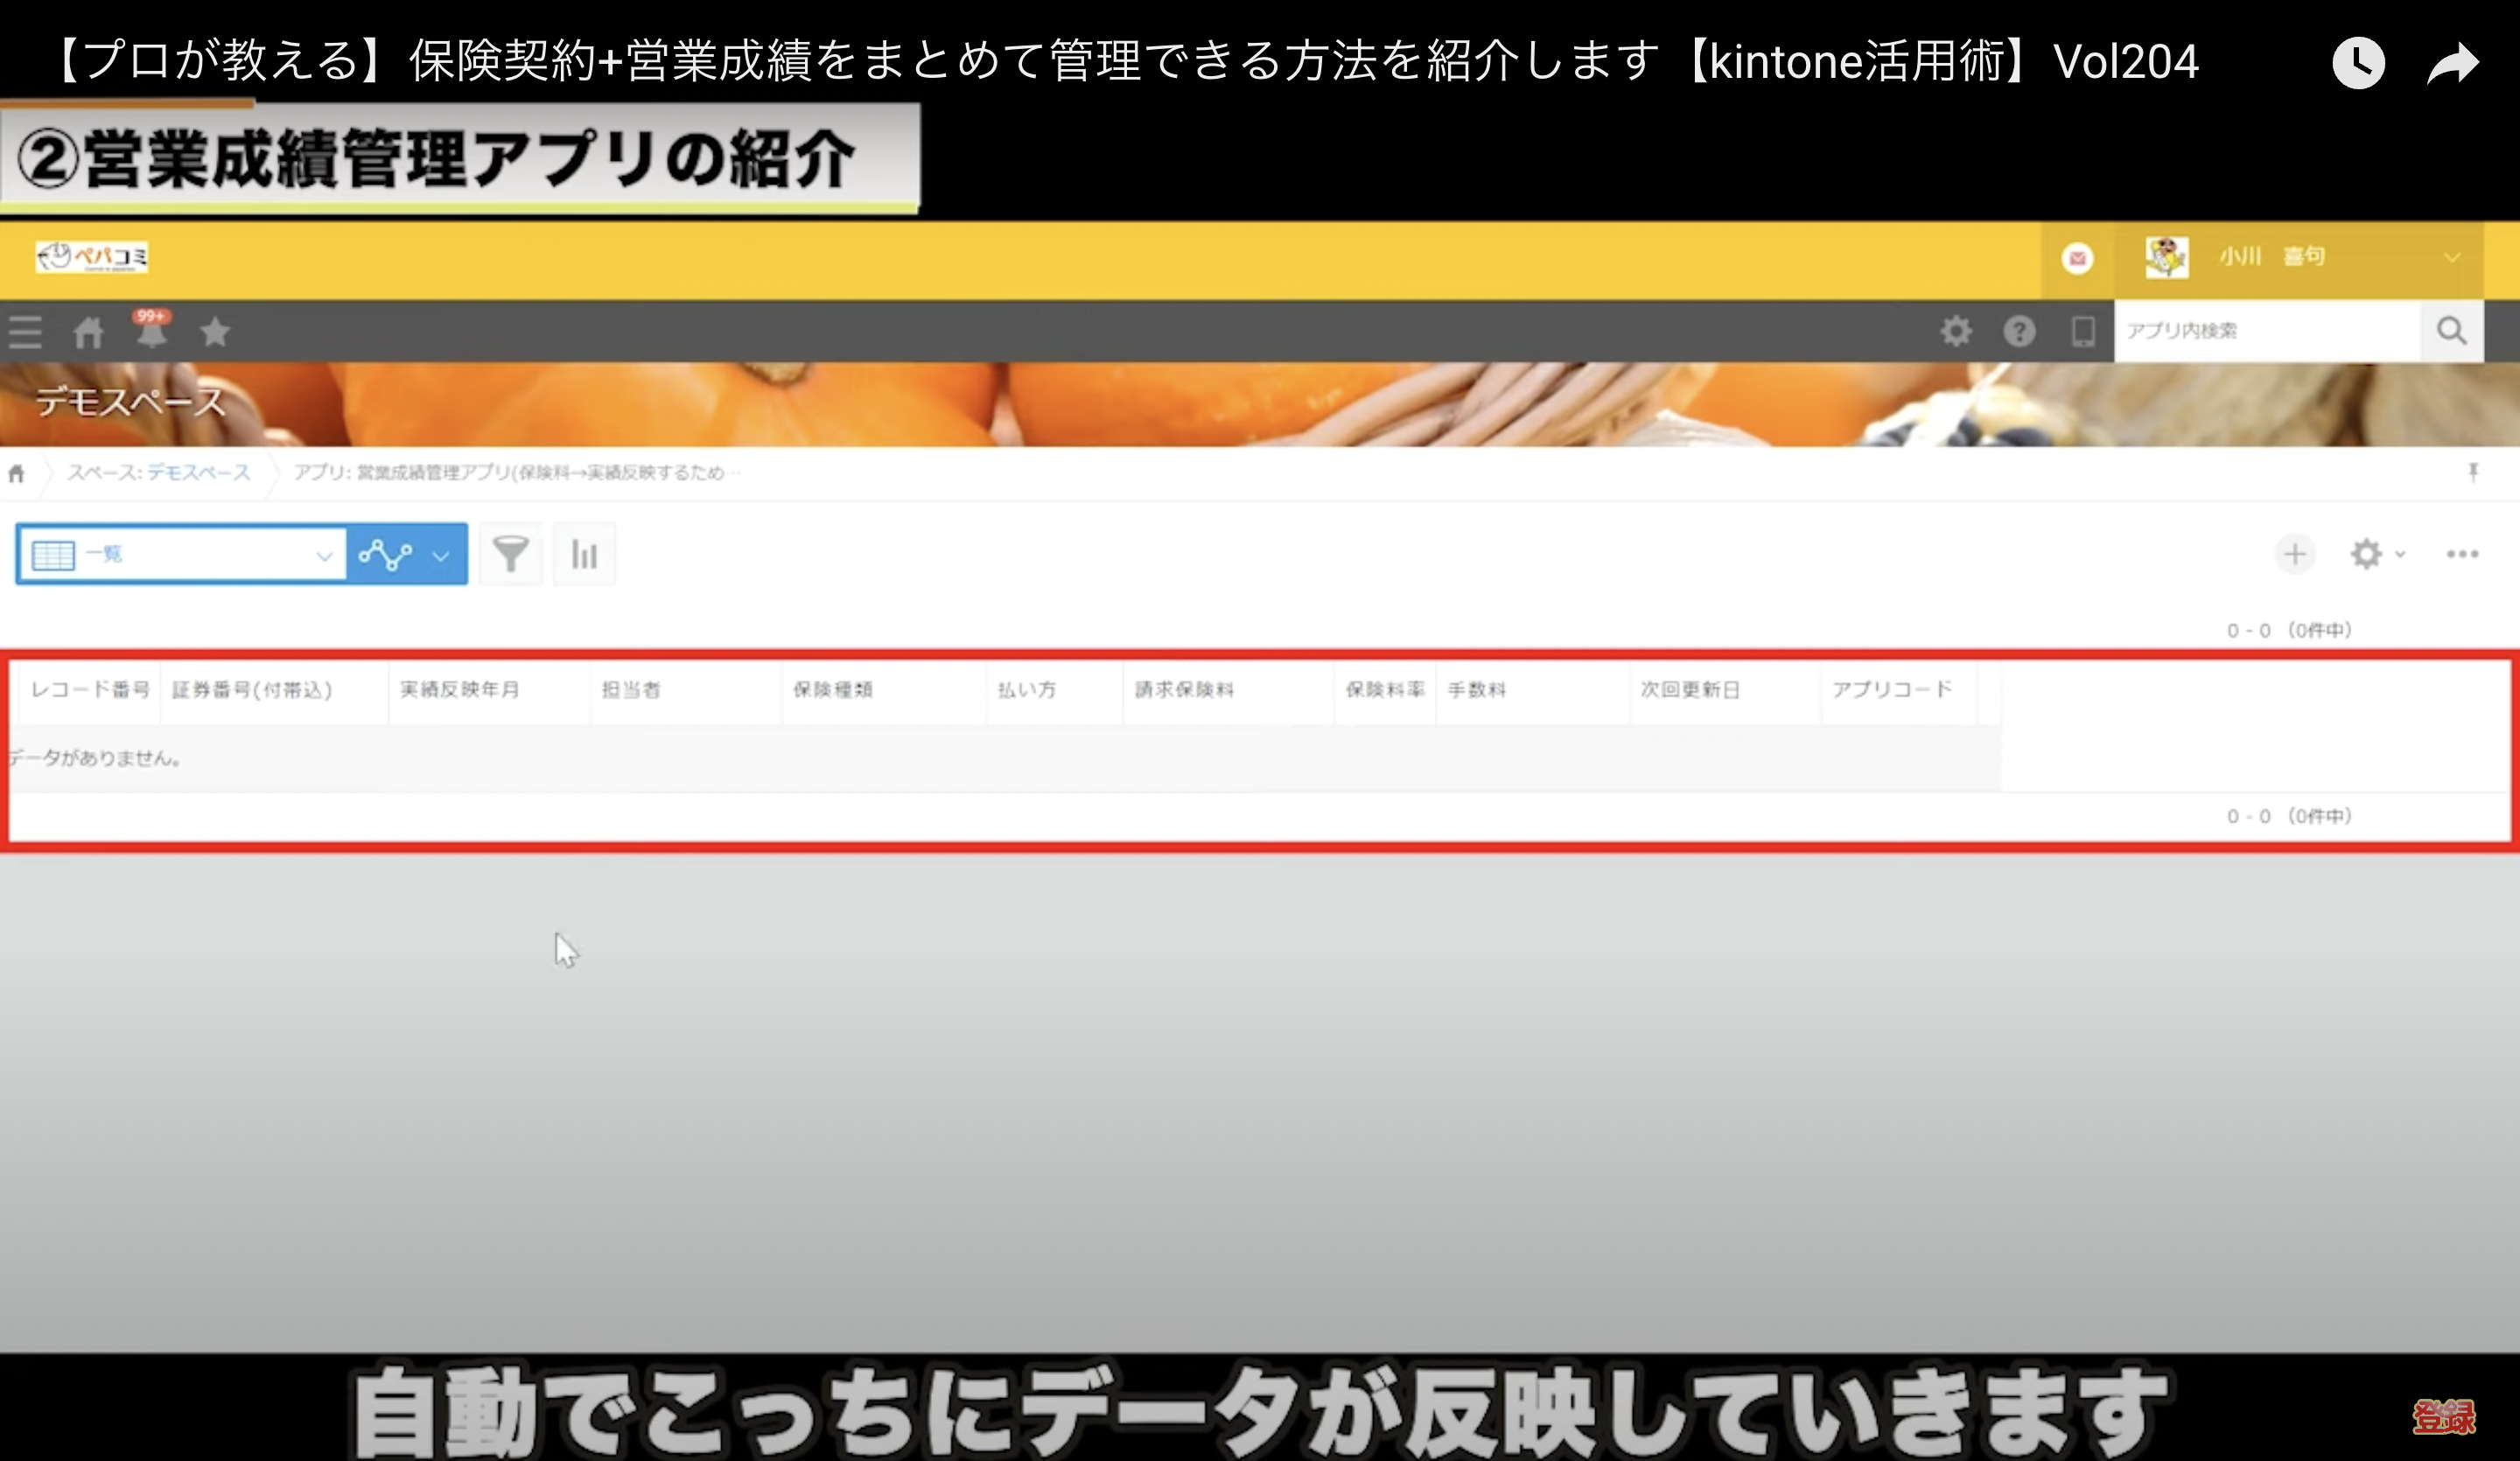
Task: Open the bar chart aggregate icon
Action: pyautogui.click(x=584, y=554)
